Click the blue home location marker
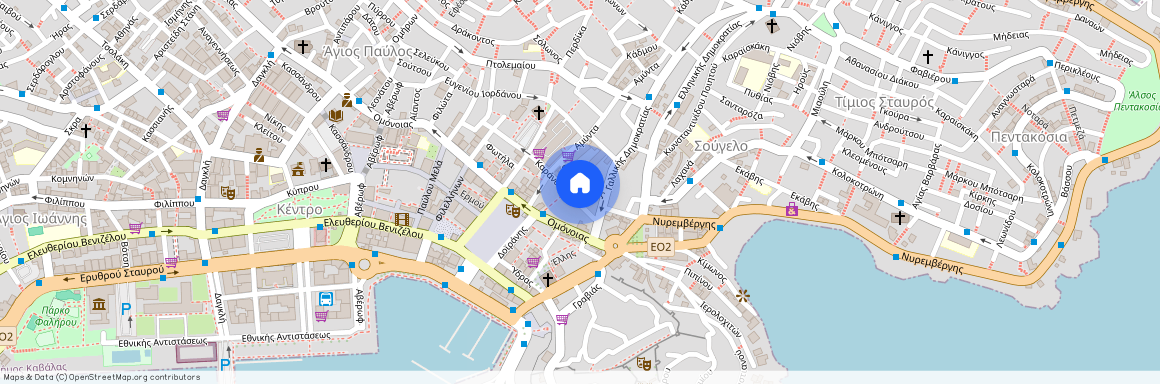 click(580, 184)
